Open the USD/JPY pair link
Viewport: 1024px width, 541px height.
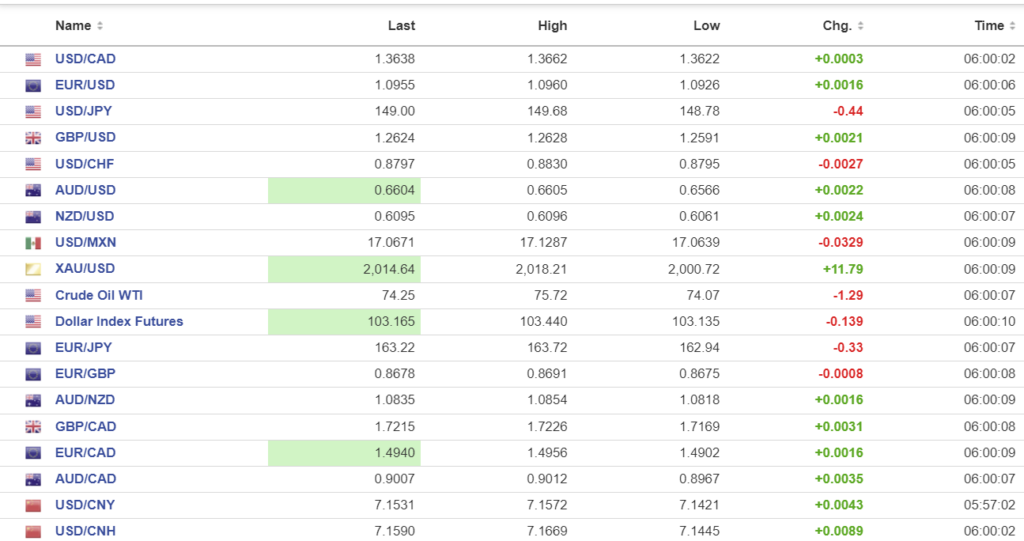83,111
